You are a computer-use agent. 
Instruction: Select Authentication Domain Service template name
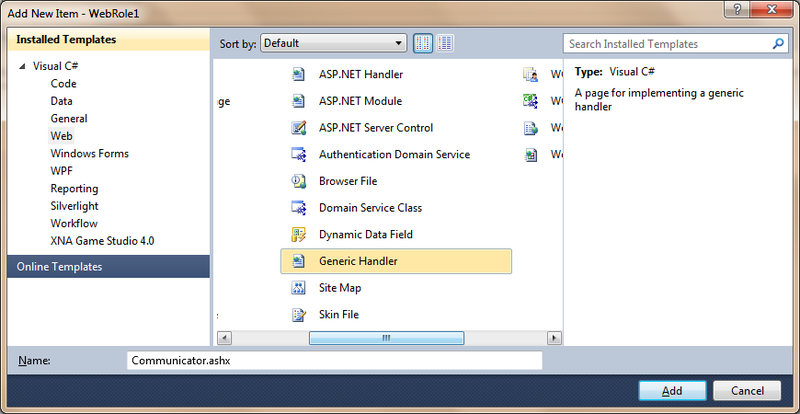tap(394, 154)
